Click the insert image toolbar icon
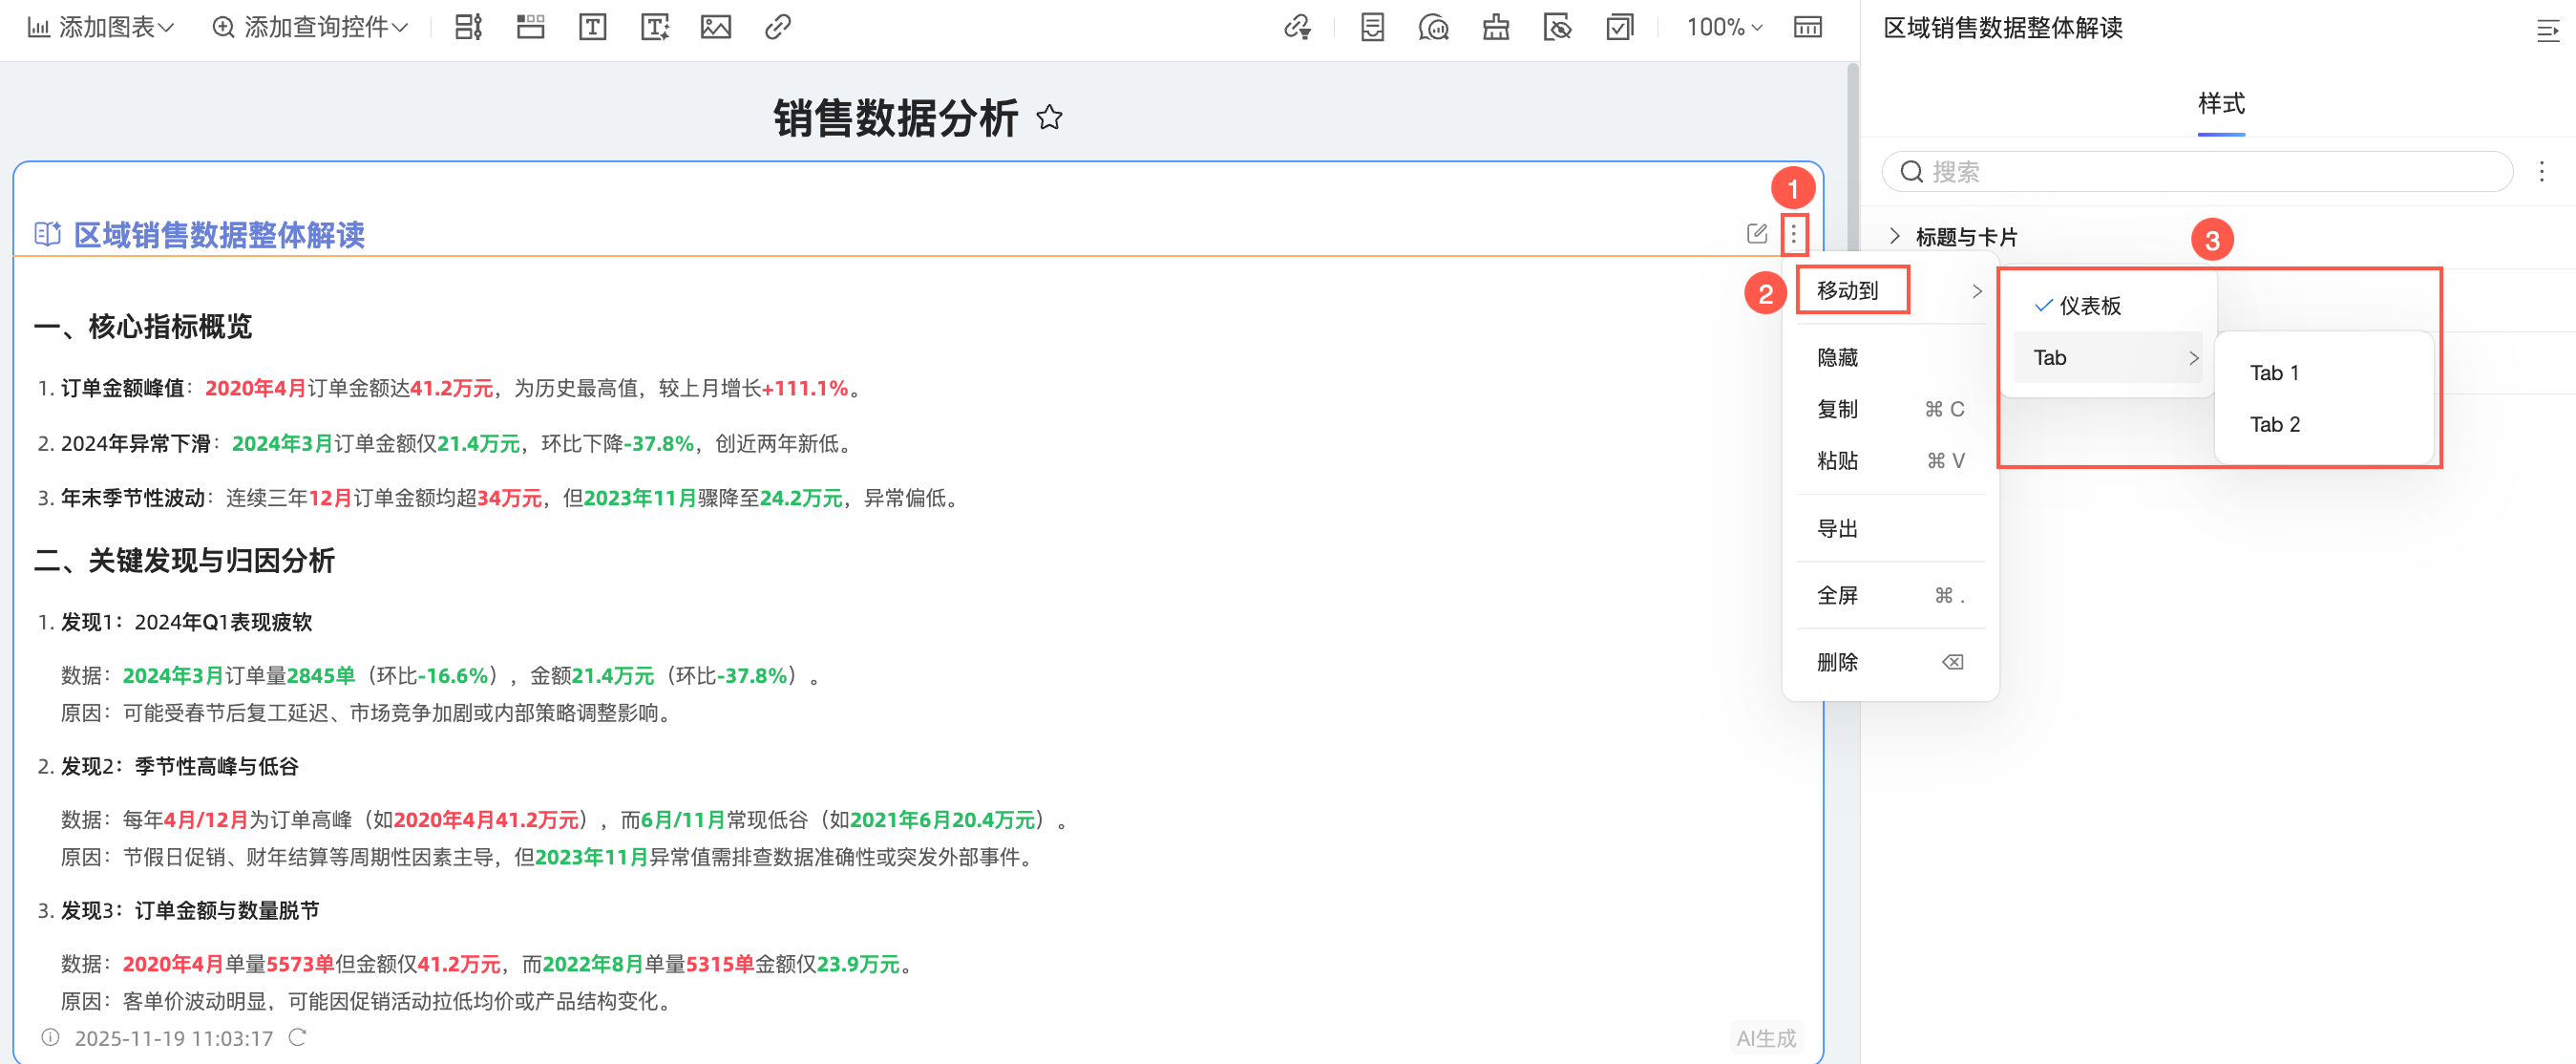Image resolution: width=2576 pixels, height=1064 pixels. (716, 27)
